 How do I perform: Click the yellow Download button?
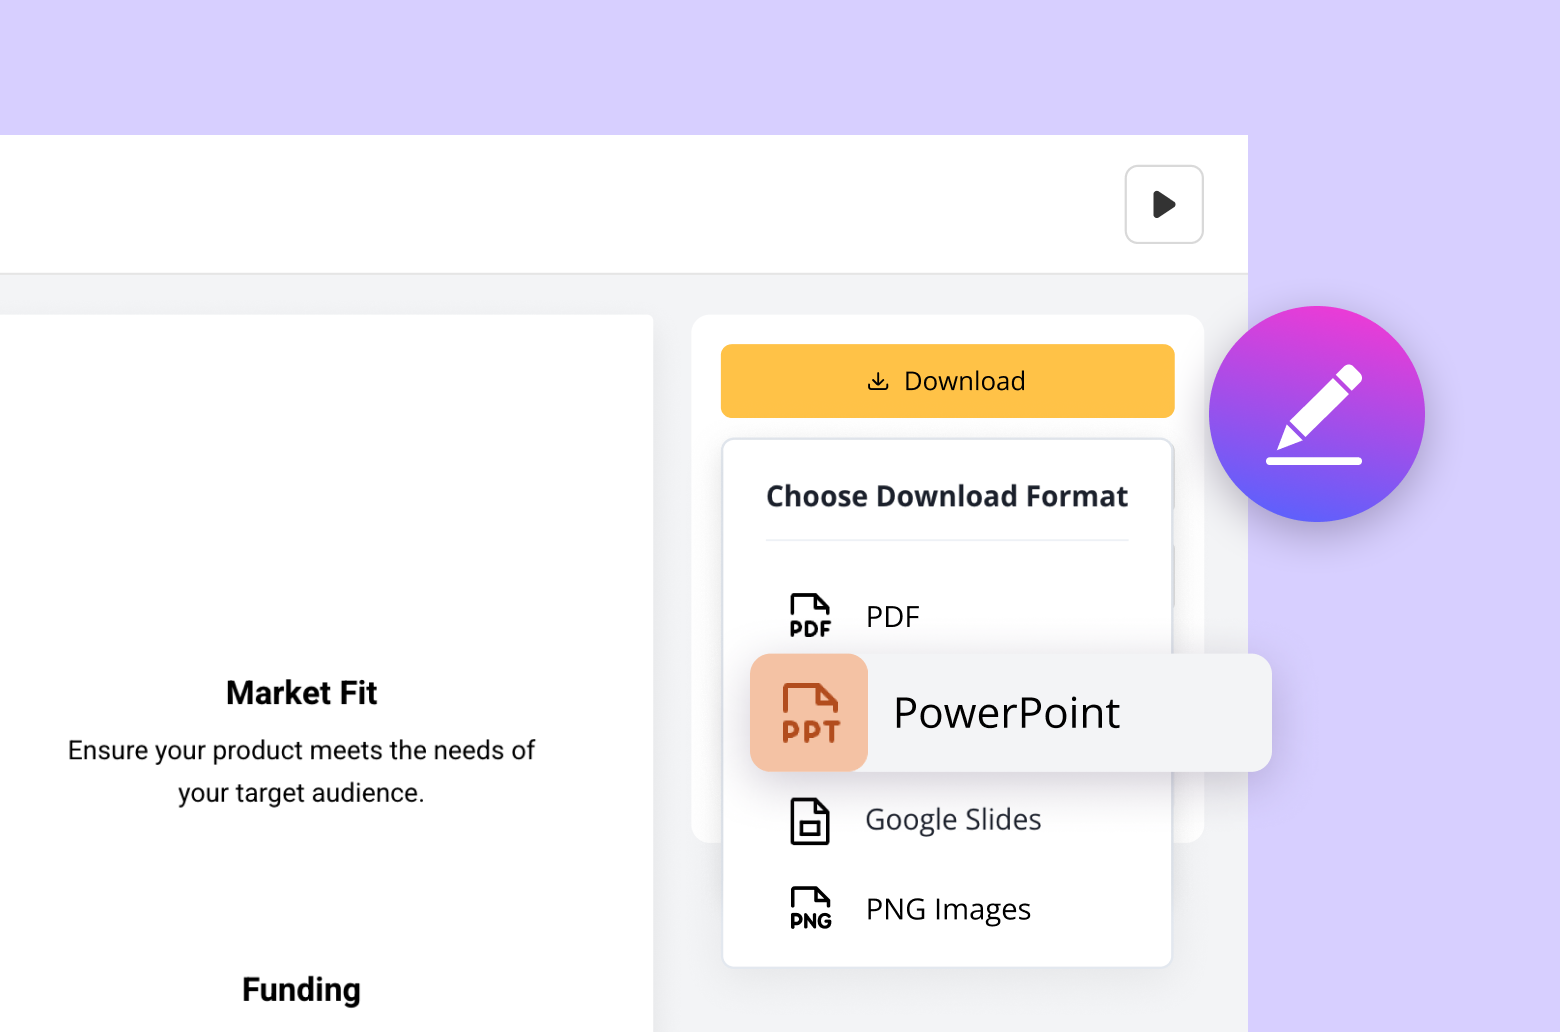point(947,381)
